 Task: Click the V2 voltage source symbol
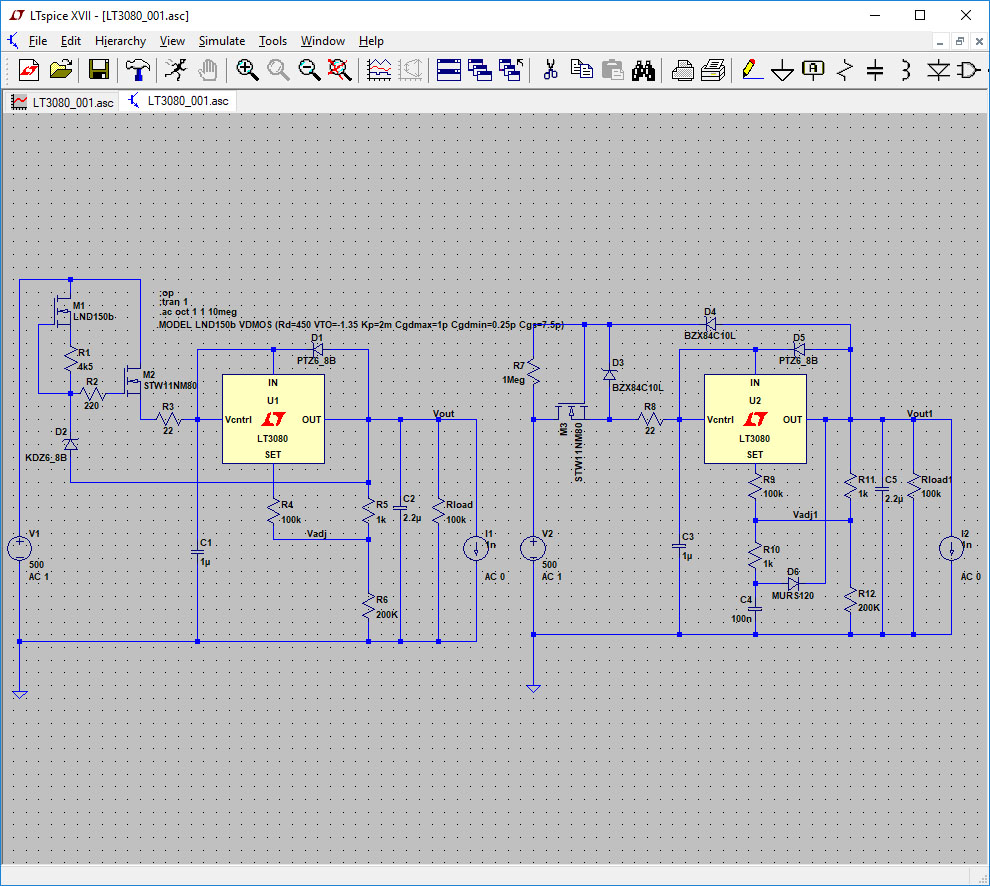pos(533,548)
